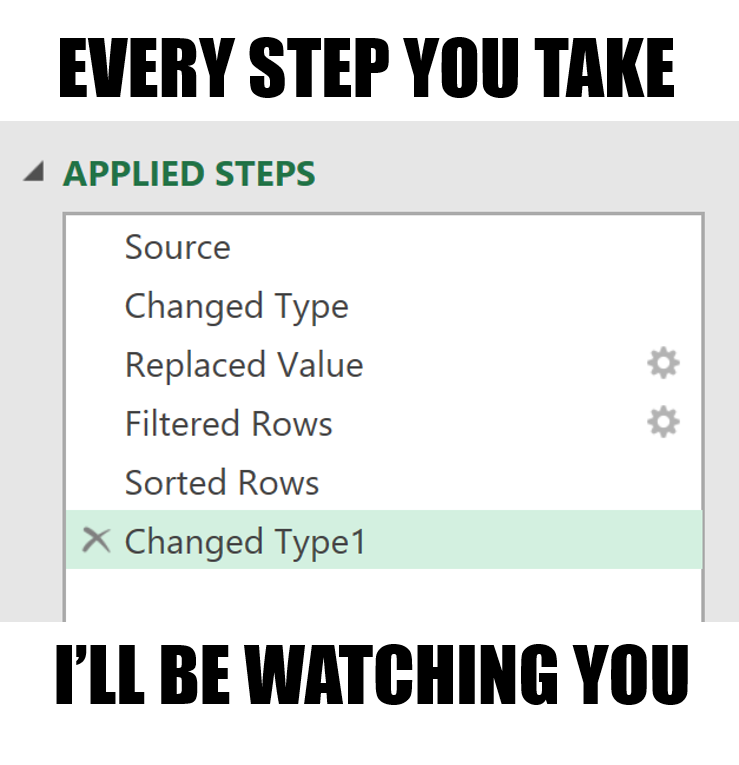Collapse the Applied Steps section

[35, 173]
